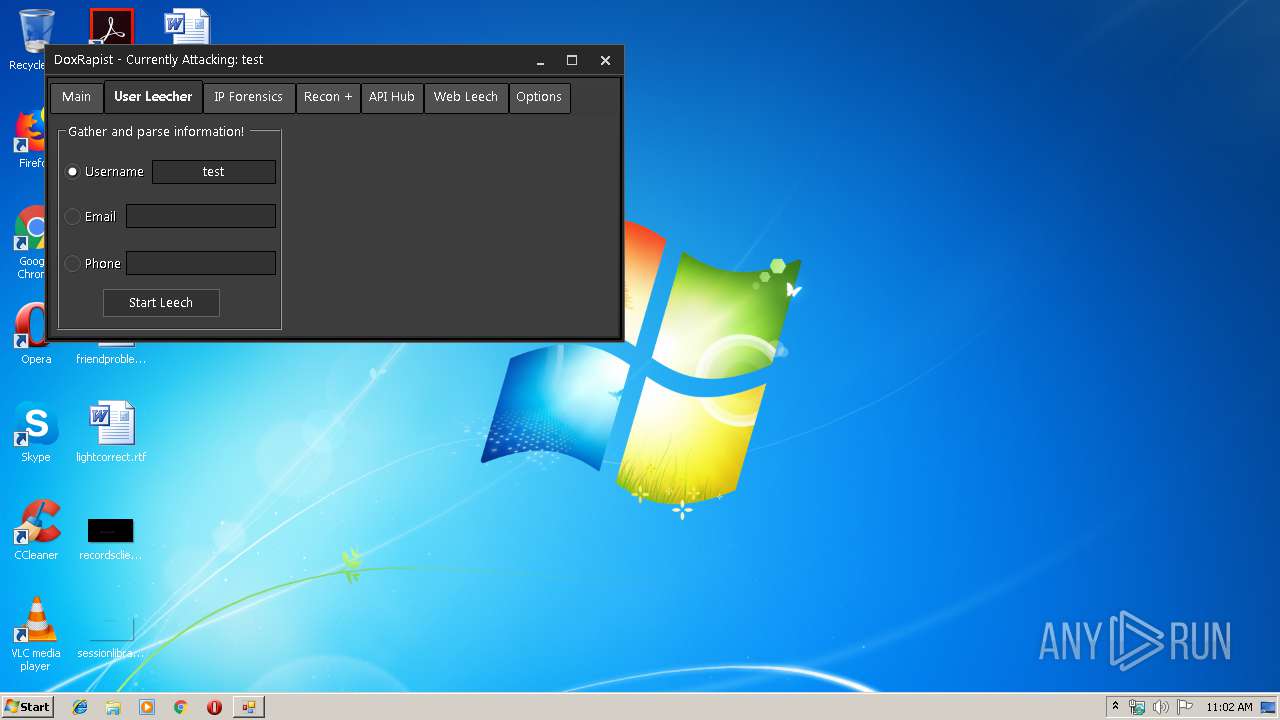Open the Windows Start menu
Viewport: 1280px width, 720px height.
[27, 707]
